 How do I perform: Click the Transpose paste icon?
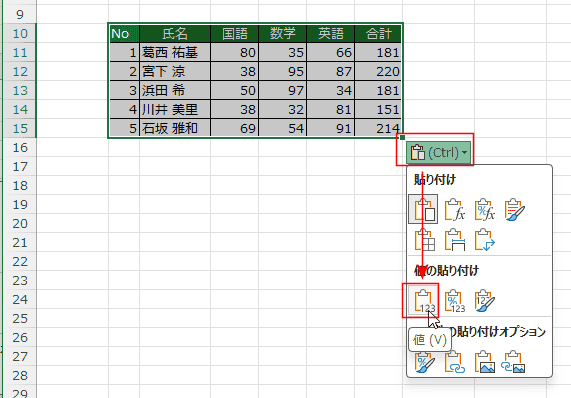pyautogui.click(x=484, y=240)
